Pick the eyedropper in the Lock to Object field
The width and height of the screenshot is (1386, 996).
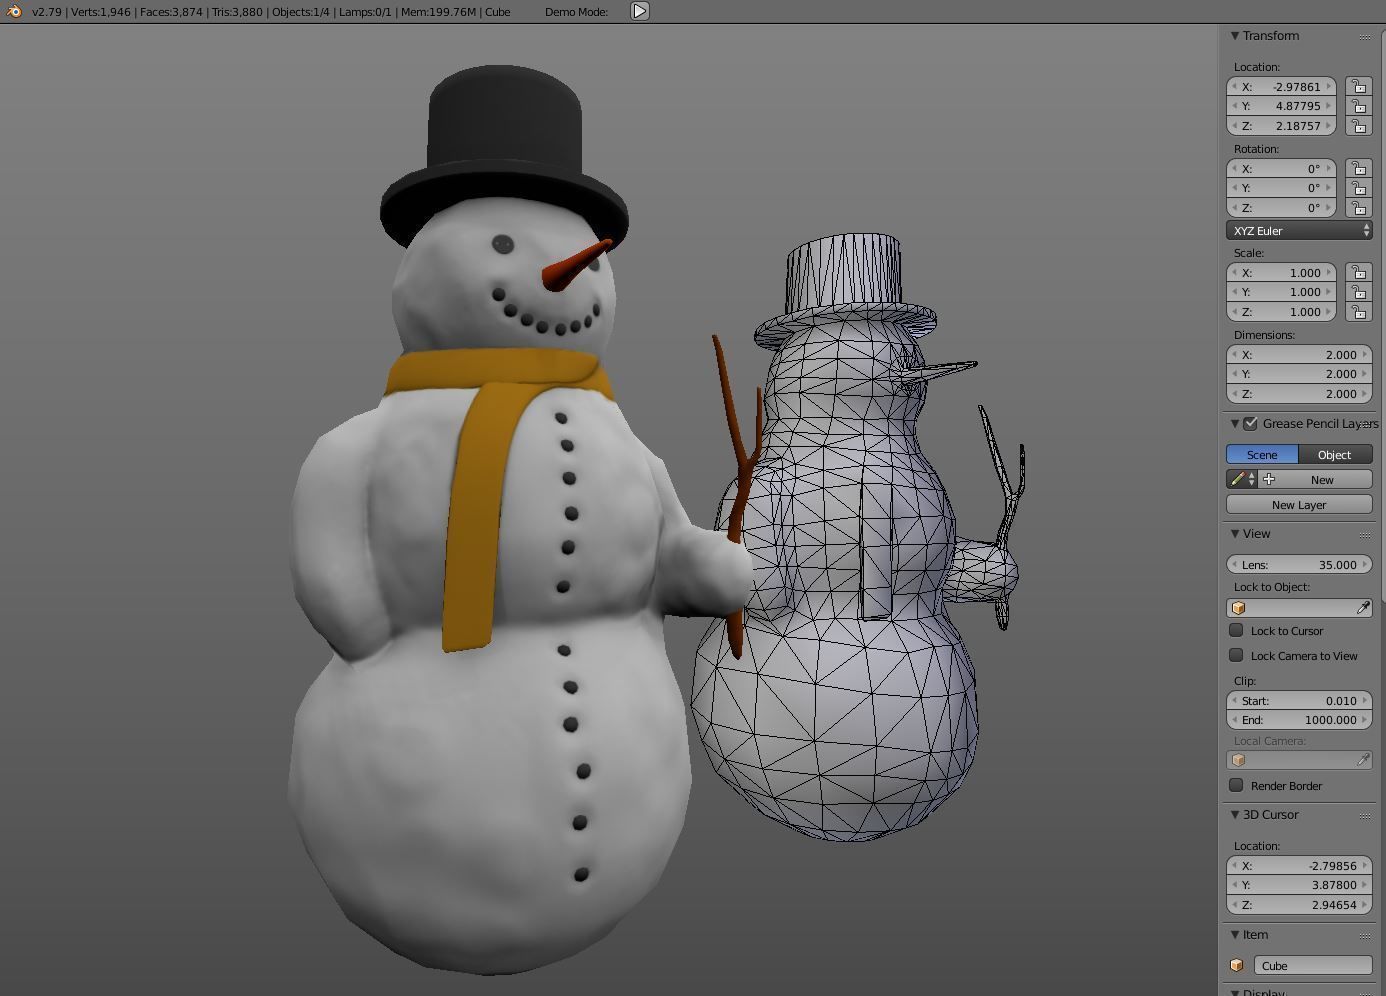pyautogui.click(x=1364, y=607)
